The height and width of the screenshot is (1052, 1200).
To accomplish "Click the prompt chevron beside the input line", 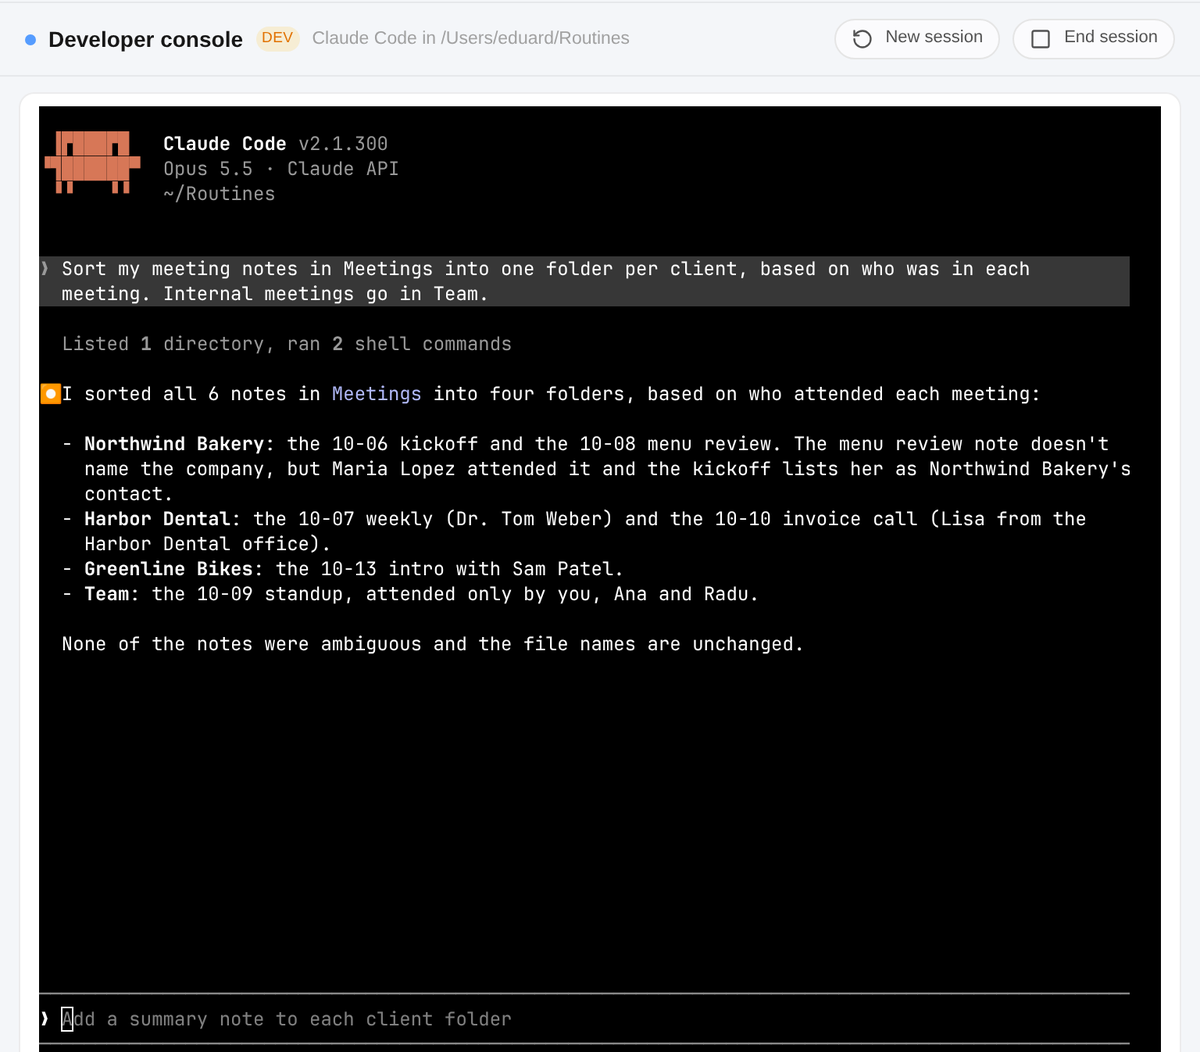I will coord(45,1019).
